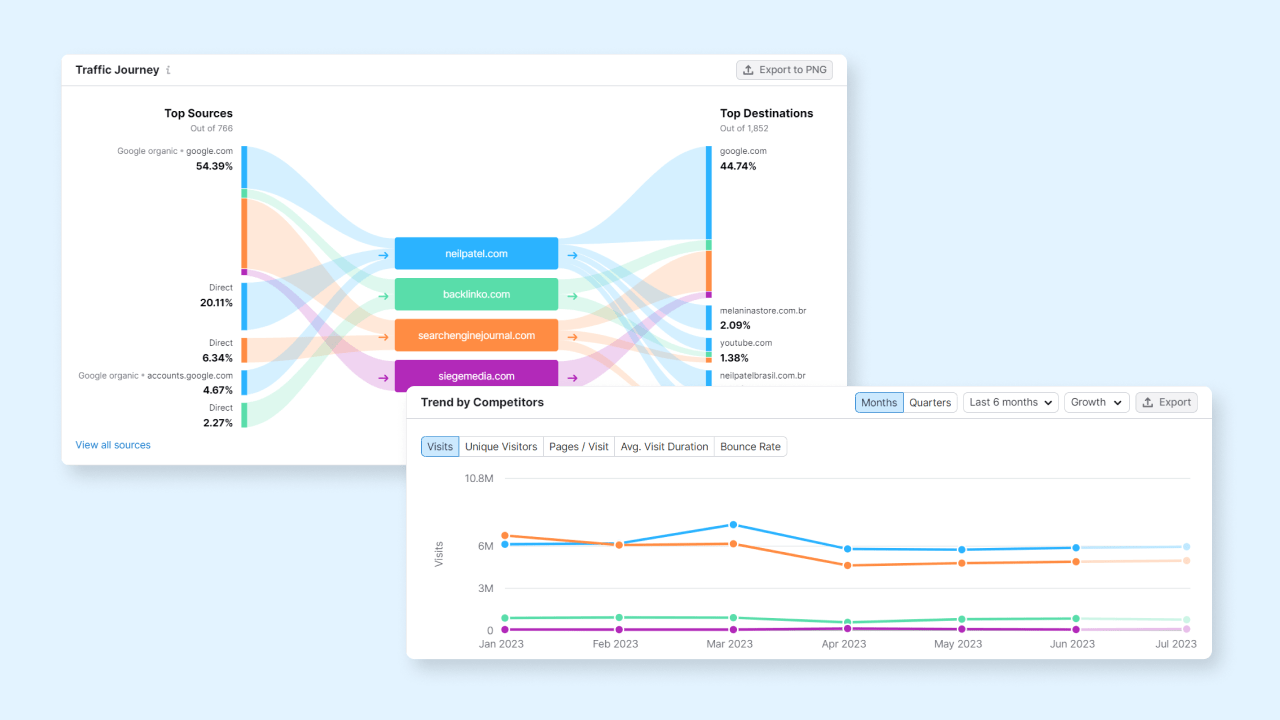Select the backlinko.com node
Image resolution: width=1280 pixels, height=720 pixels.
(476, 294)
